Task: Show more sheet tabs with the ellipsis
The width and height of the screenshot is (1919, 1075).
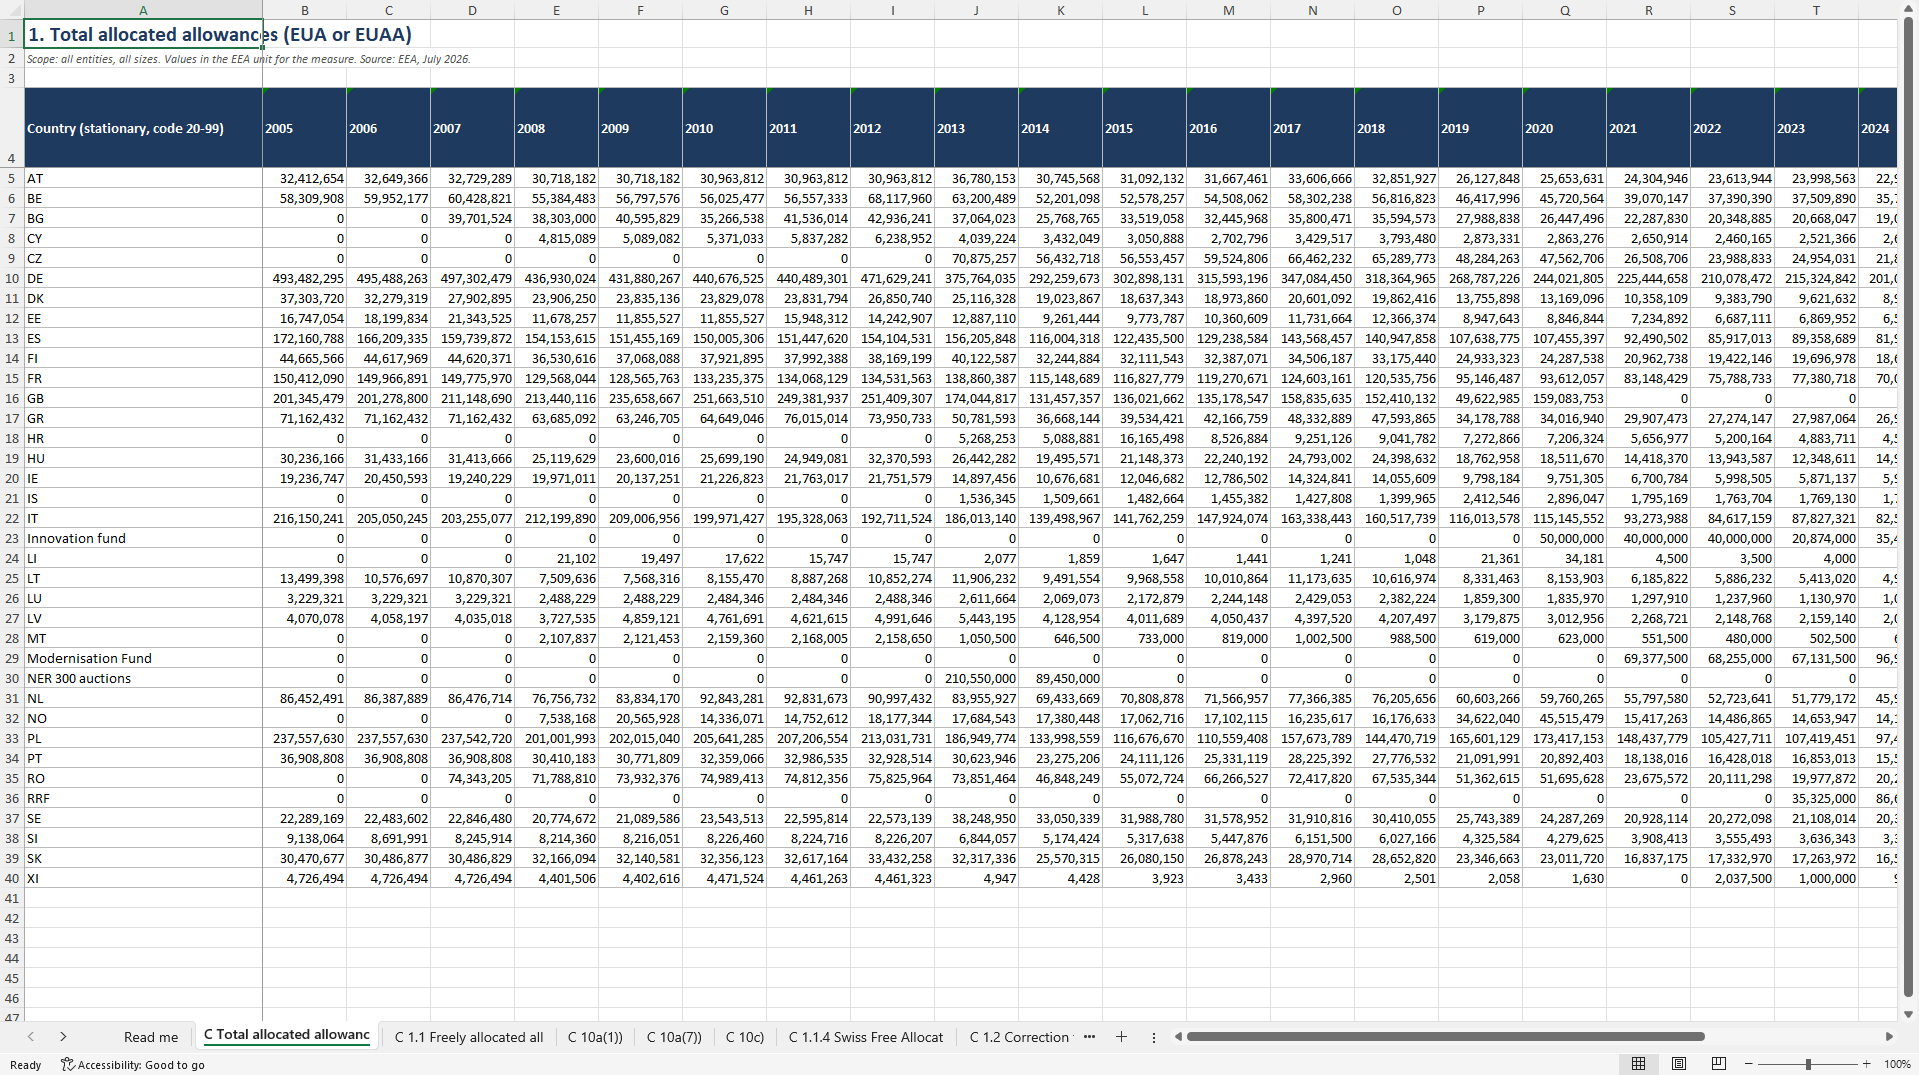Action: point(1089,1037)
